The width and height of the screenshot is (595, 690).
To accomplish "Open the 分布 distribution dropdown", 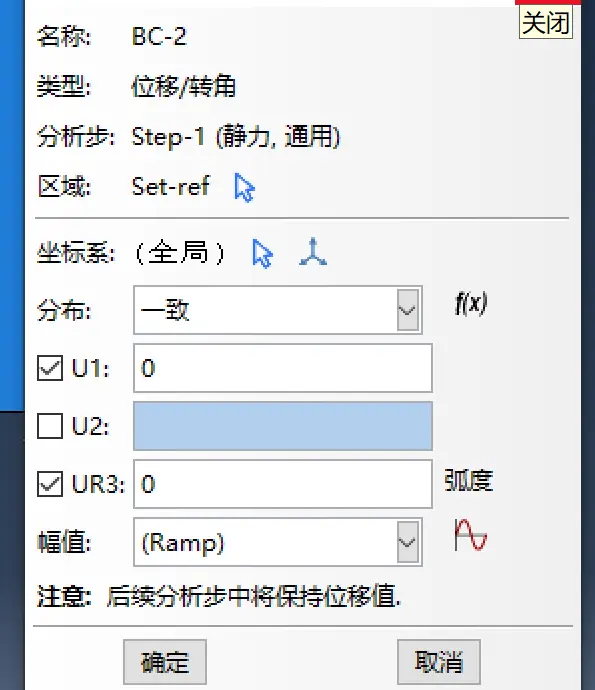I will pos(278,310).
